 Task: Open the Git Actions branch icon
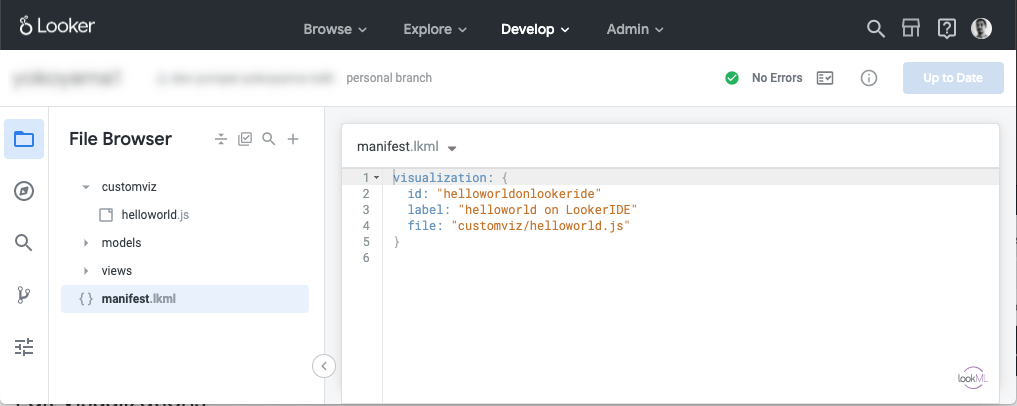(x=24, y=295)
